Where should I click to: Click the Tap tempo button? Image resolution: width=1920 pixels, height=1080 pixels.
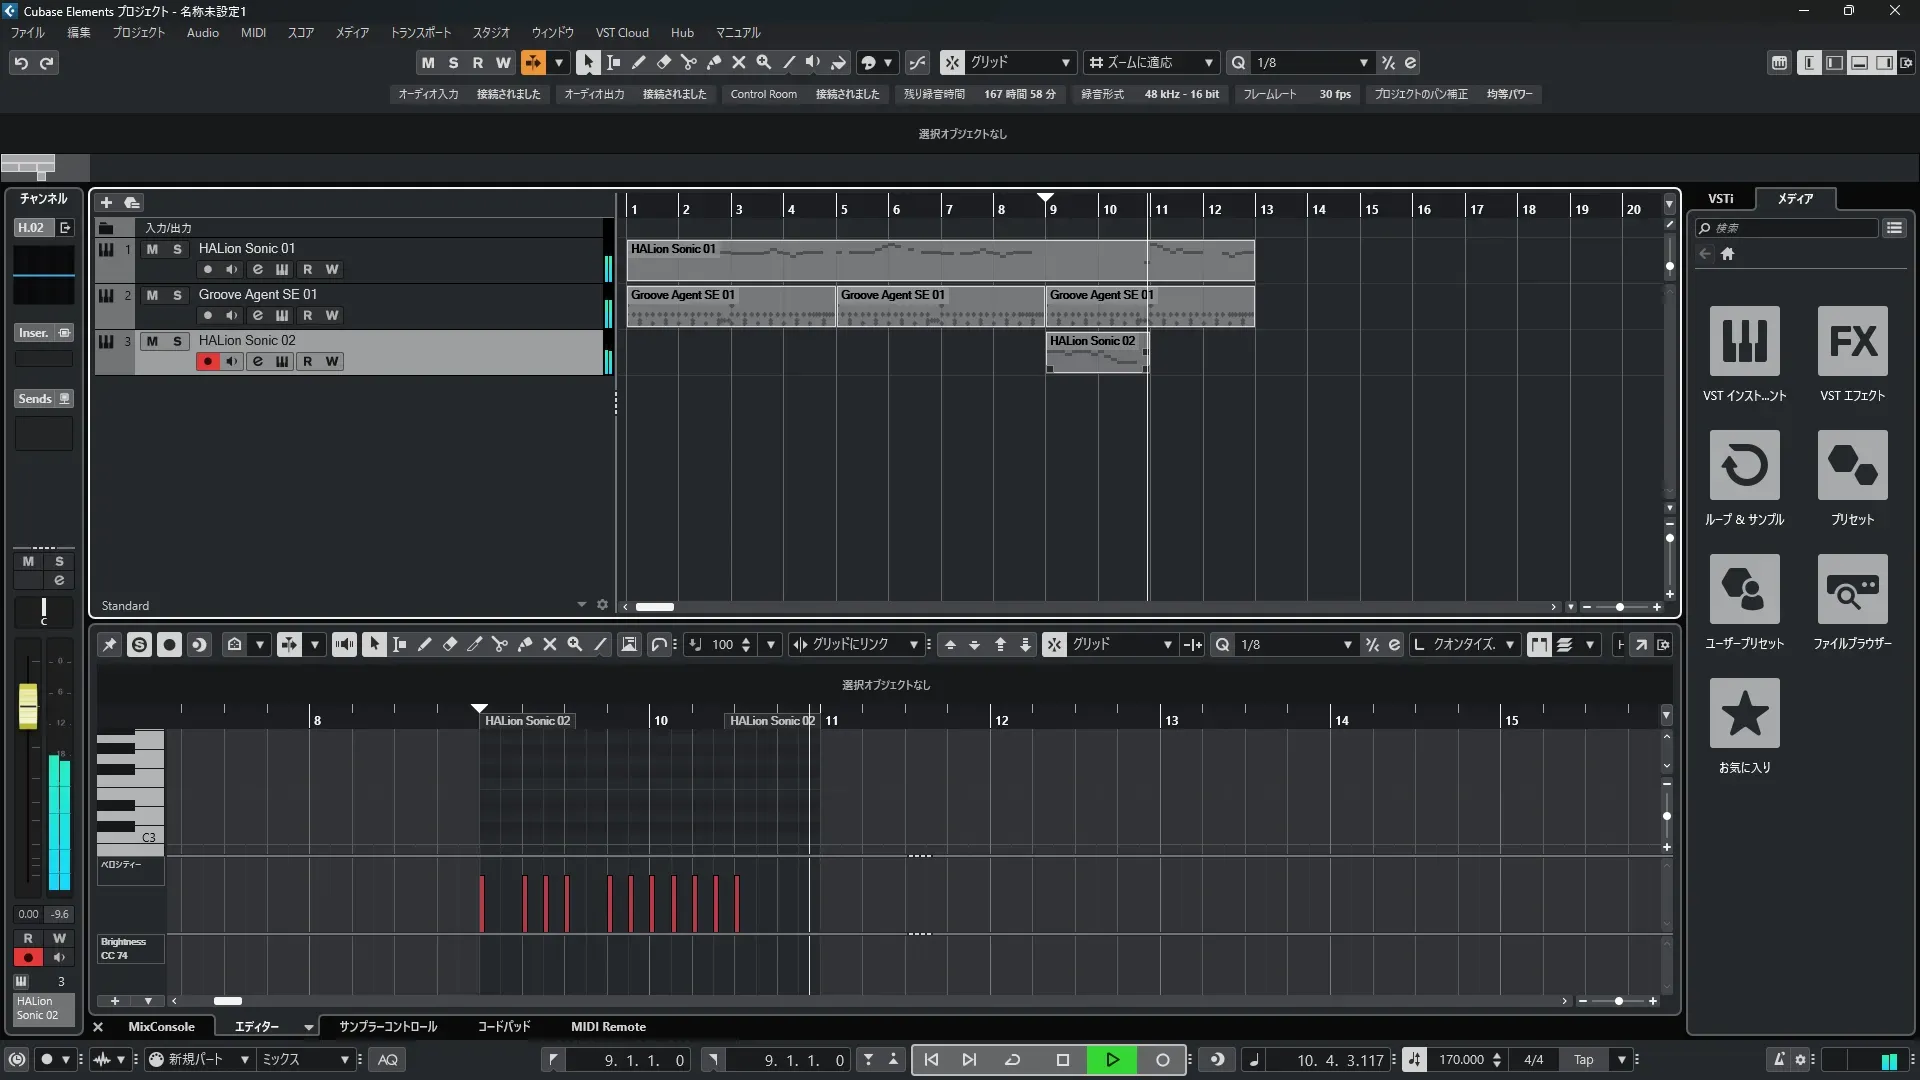pos(1583,1060)
